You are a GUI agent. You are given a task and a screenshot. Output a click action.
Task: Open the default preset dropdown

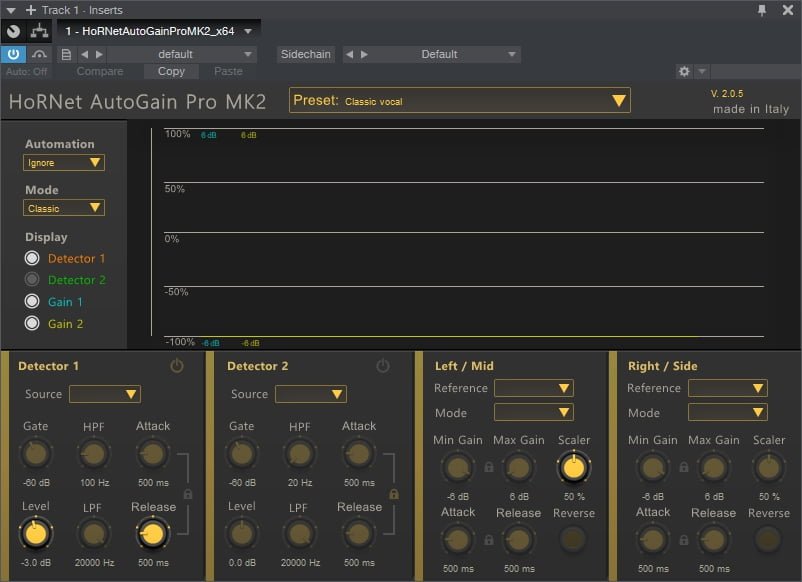pyautogui.click(x=182, y=54)
